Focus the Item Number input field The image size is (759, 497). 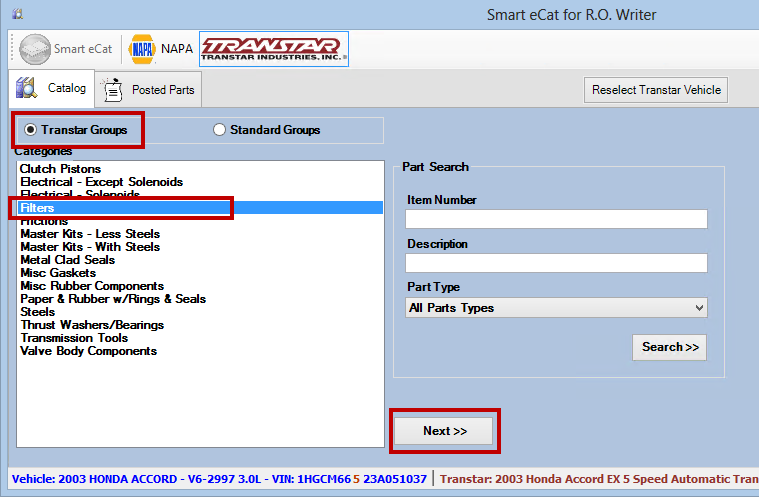[556, 219]
